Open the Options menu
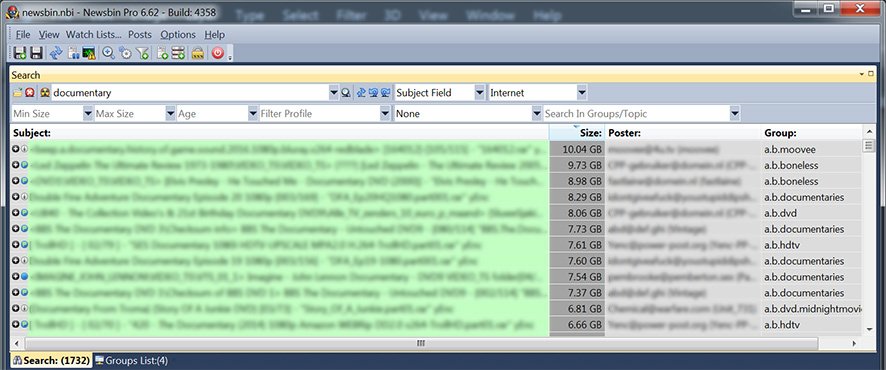The height and width of the screenshot is (370, 886). [178, 34]
